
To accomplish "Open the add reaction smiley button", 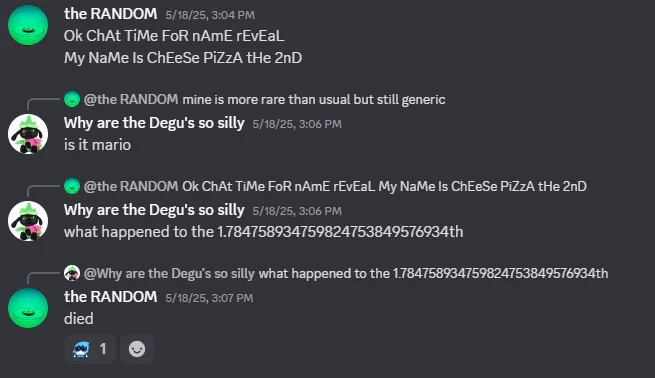I will coord(137,349).
